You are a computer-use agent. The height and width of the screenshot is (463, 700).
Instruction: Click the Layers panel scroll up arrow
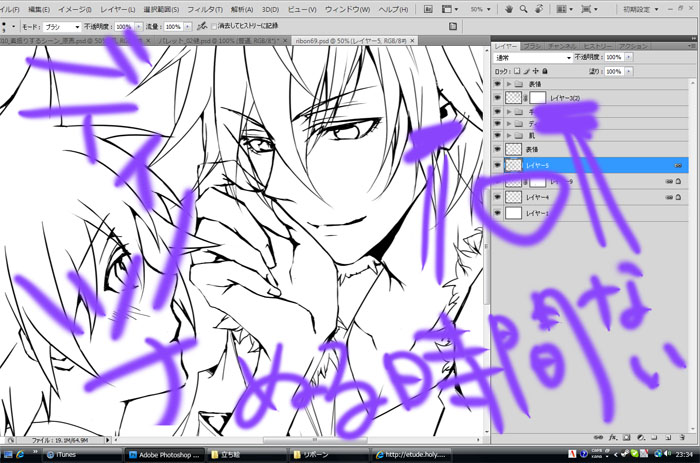pyautogui.click(x=692, y=83)
